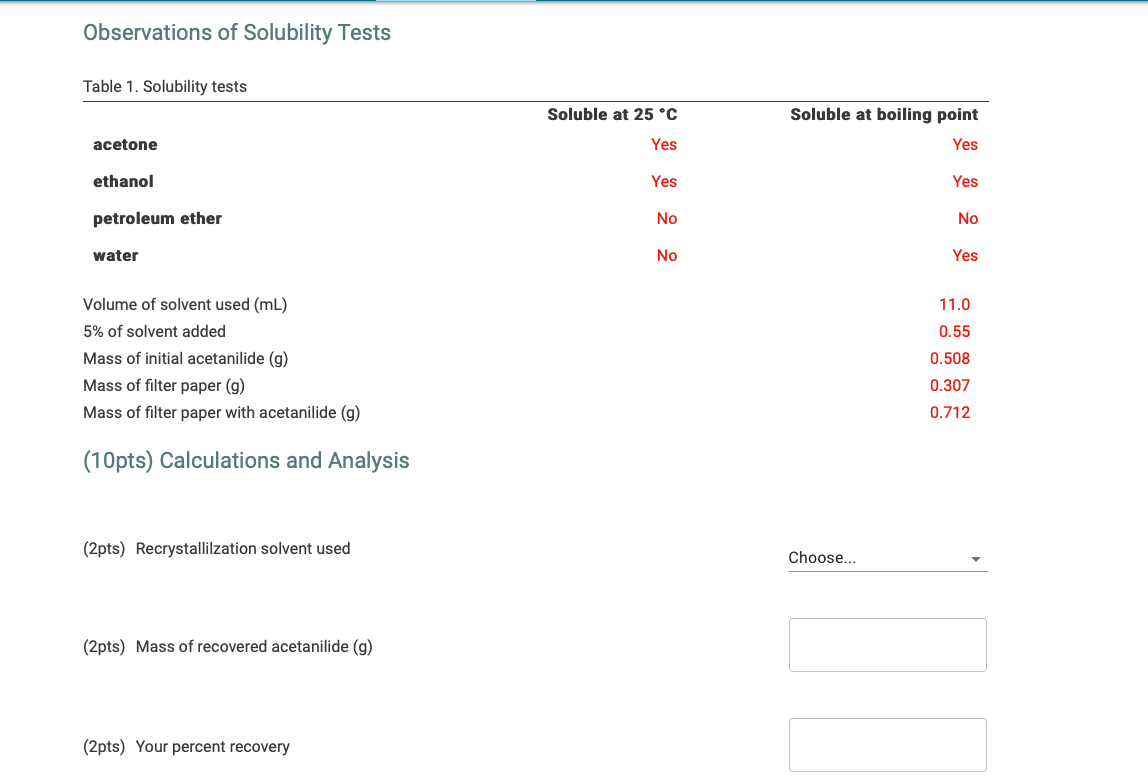This screenshot has width=1148, height=781.
Task: Edit filter paper with acetanilide value 0.712
Action: point(951,412)
